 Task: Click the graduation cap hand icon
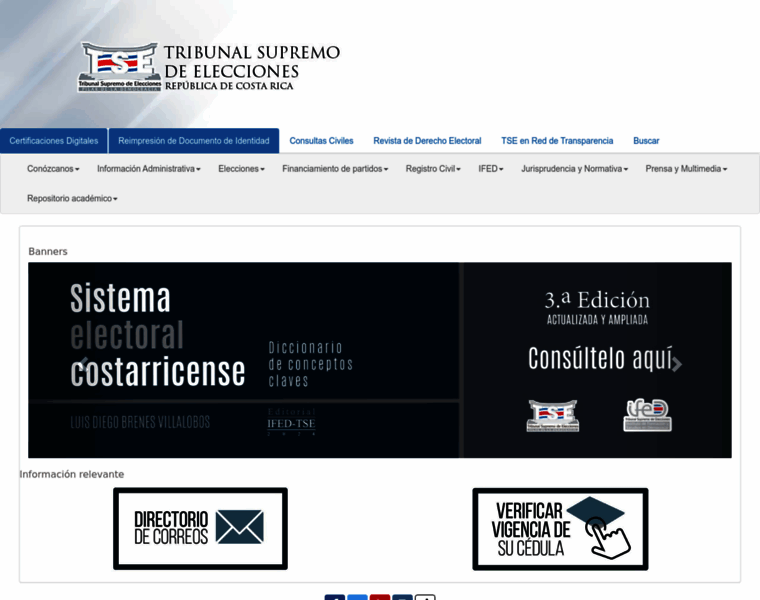(x=600, y=527)
